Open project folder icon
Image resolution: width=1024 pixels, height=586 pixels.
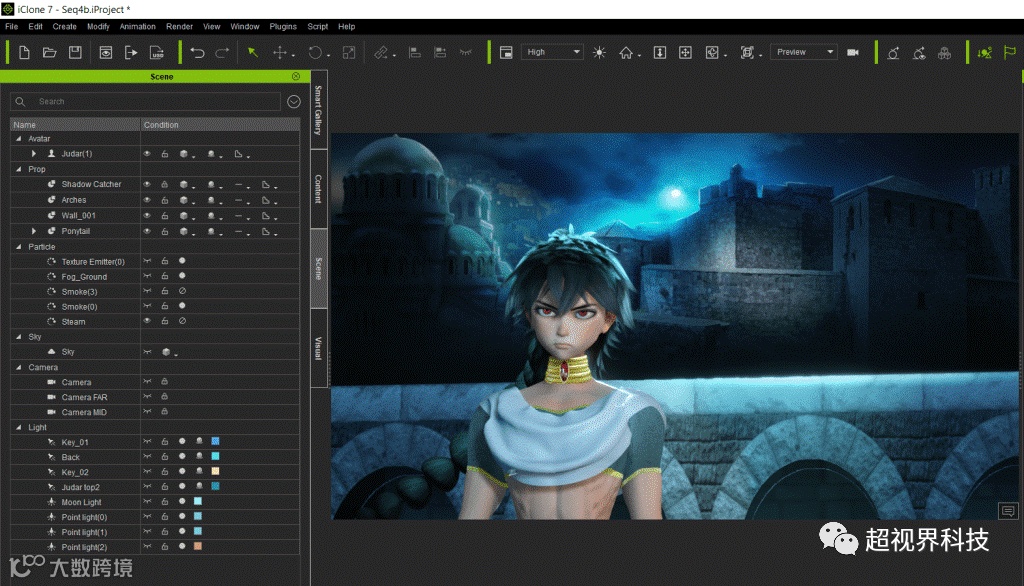pyautogui.click(x=50, y=53)
